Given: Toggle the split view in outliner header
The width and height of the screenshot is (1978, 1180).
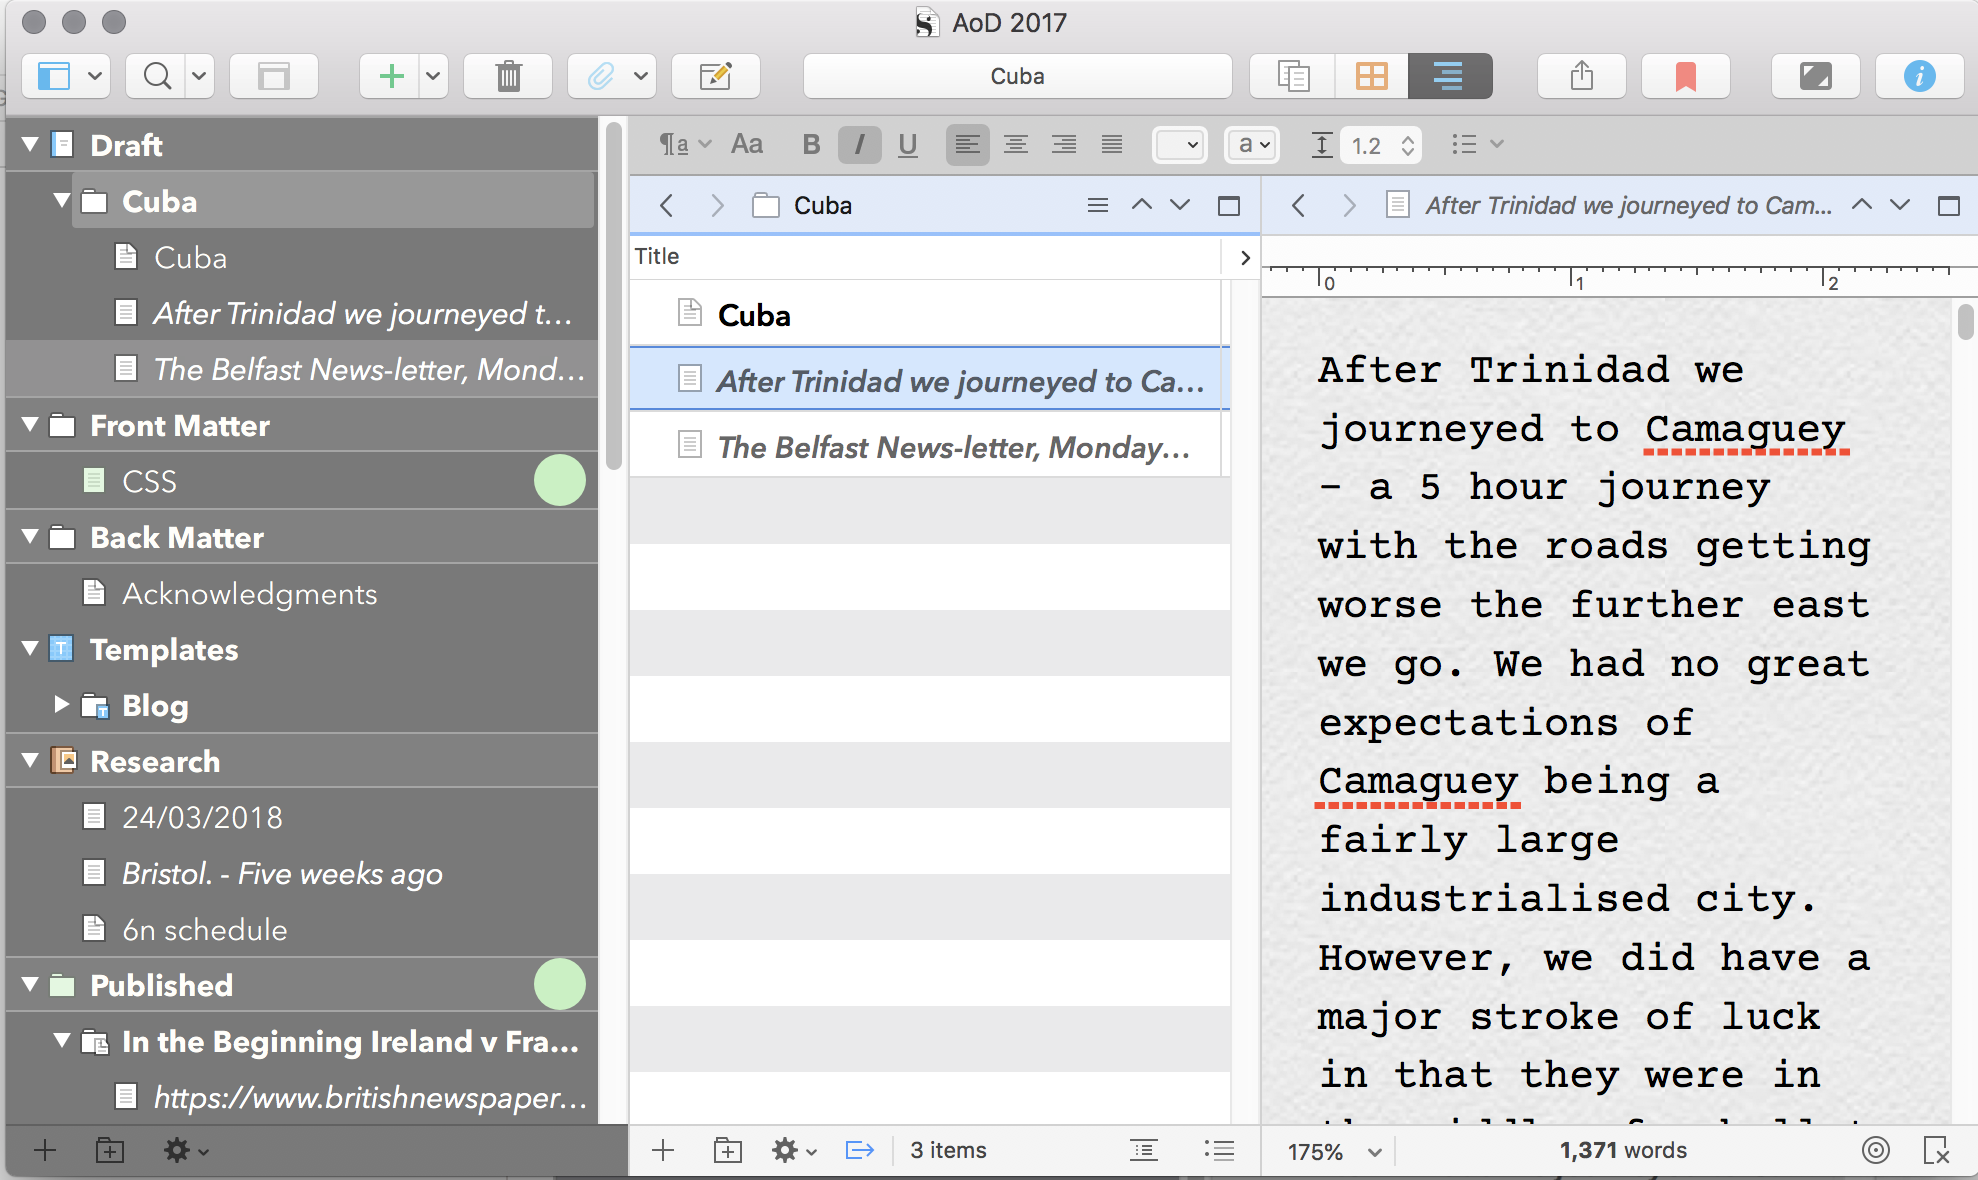Looking at the screenshot, I should click(1229, 205).
